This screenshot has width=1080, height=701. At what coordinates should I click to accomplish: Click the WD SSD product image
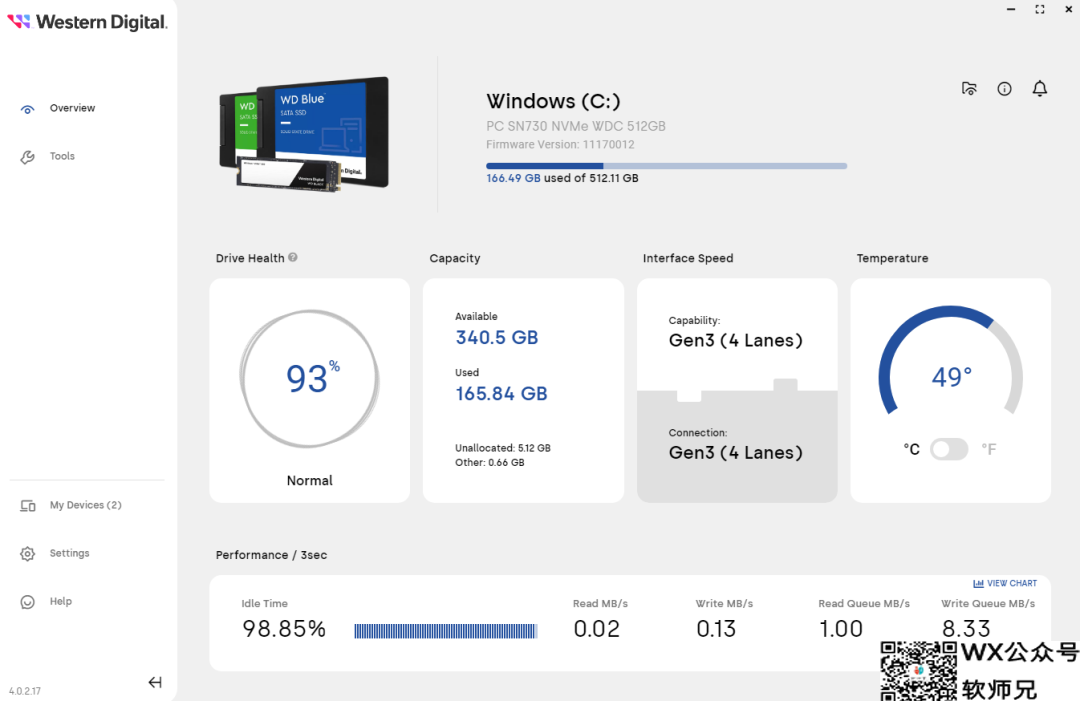coord(304,134)
